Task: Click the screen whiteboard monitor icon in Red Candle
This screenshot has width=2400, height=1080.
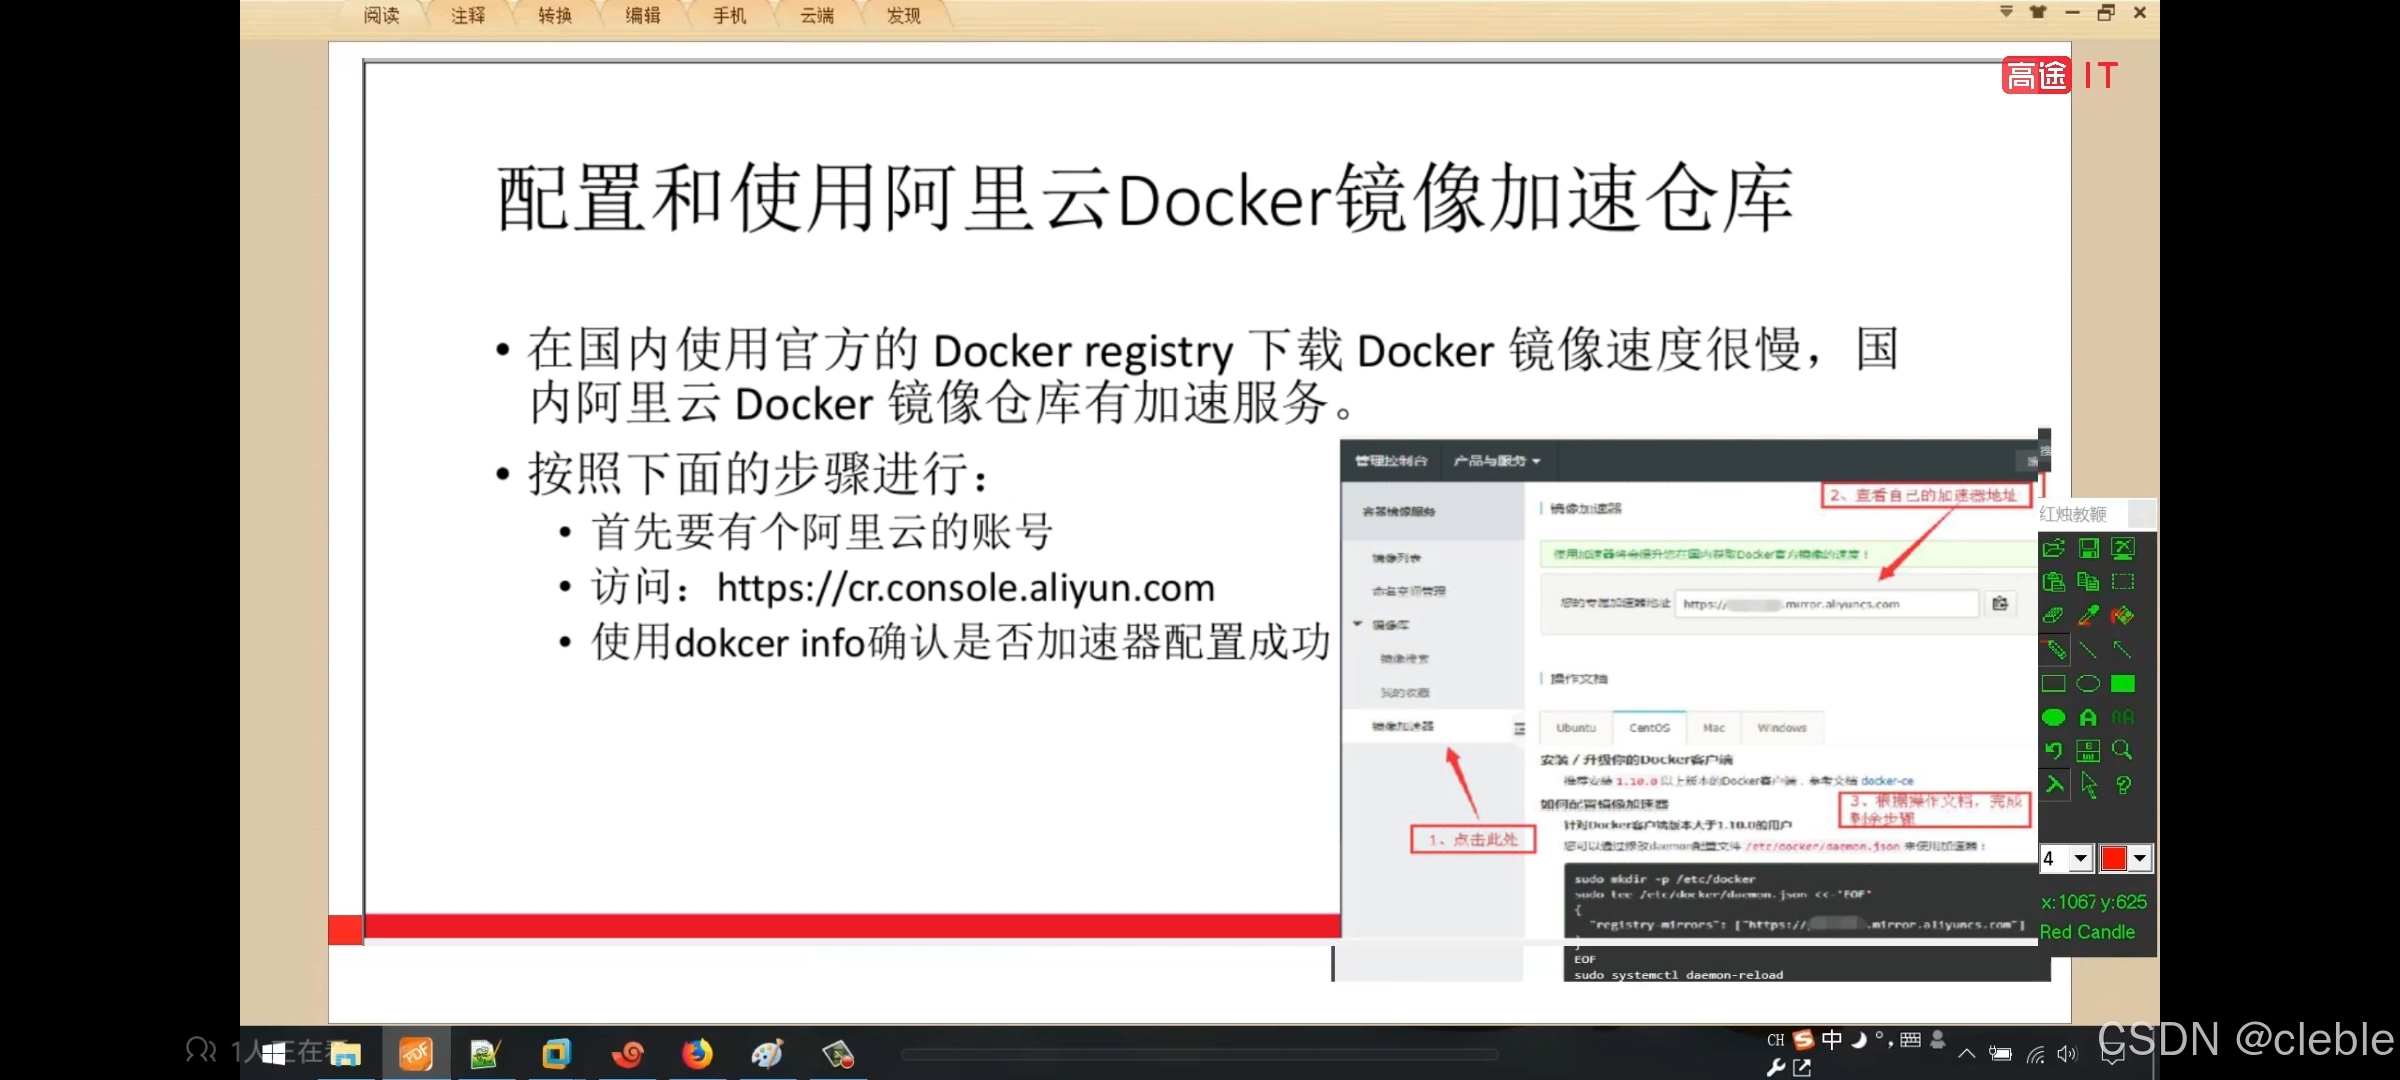Action: pyautogui.click(x=2123, y=548)
